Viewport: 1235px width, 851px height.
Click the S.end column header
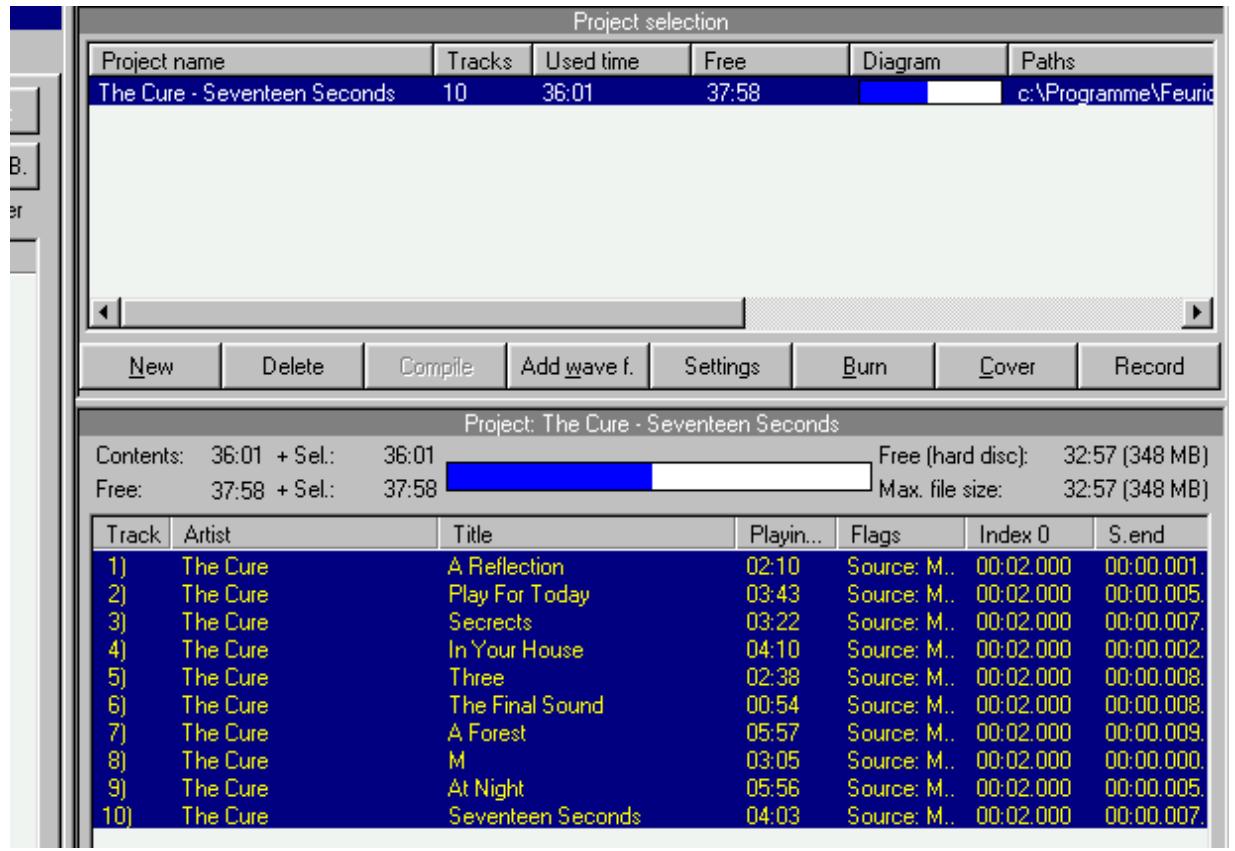click(x=1151, y=536)
